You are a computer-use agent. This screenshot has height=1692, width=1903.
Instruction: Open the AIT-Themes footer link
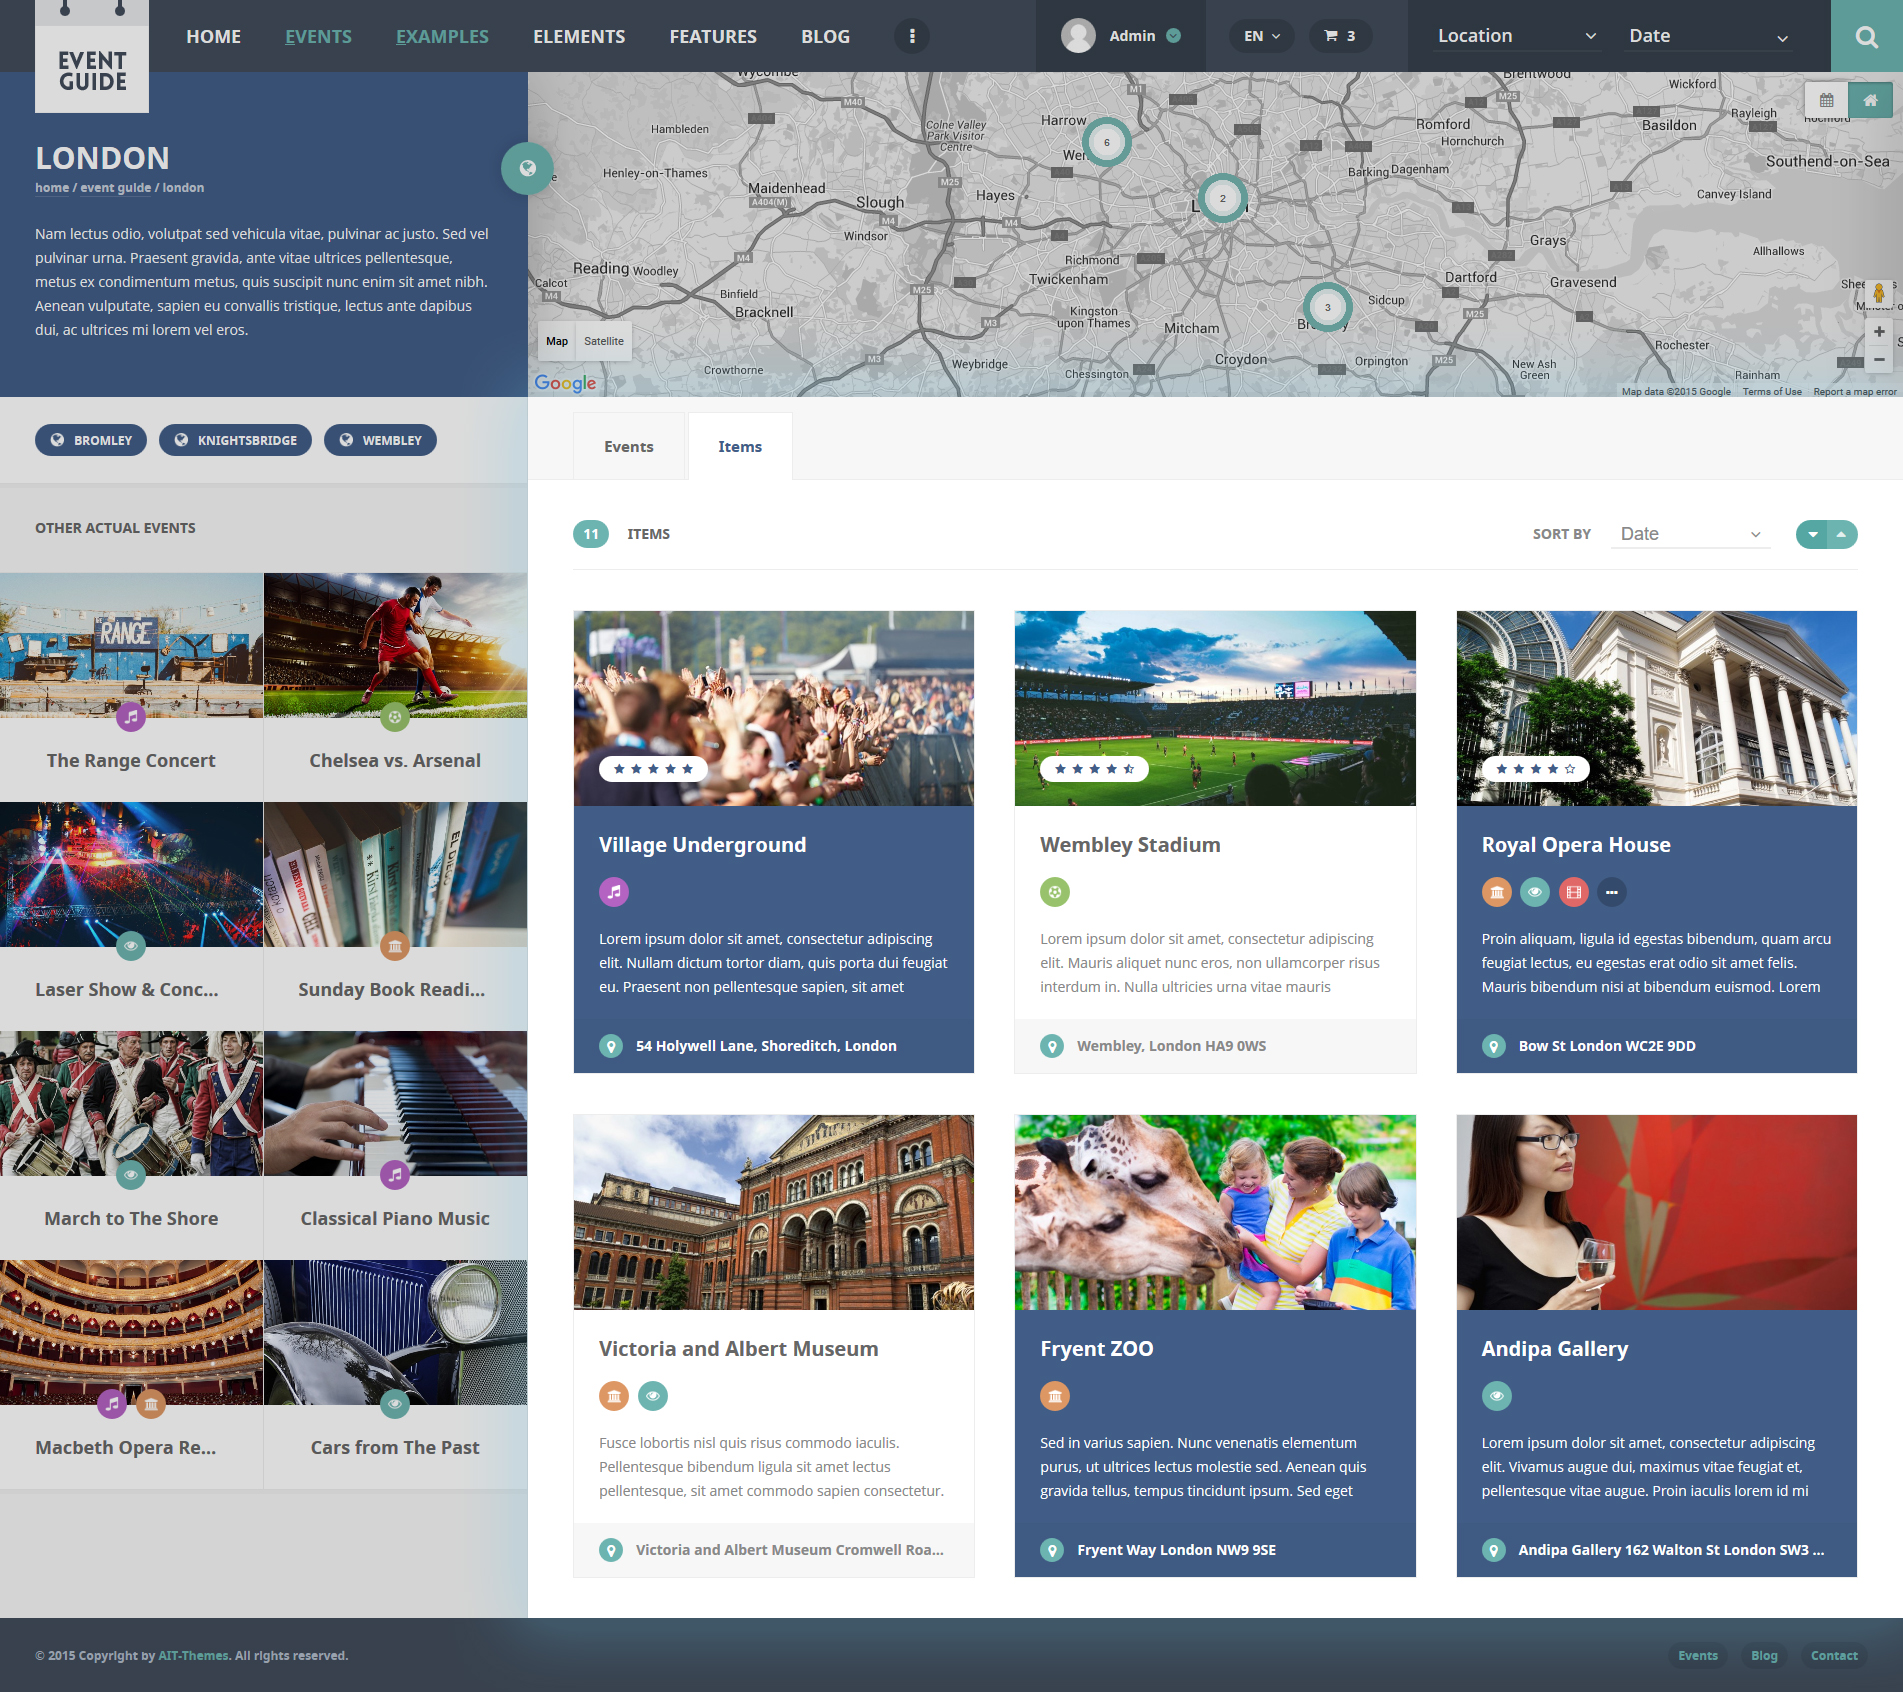pos(193,1656)
